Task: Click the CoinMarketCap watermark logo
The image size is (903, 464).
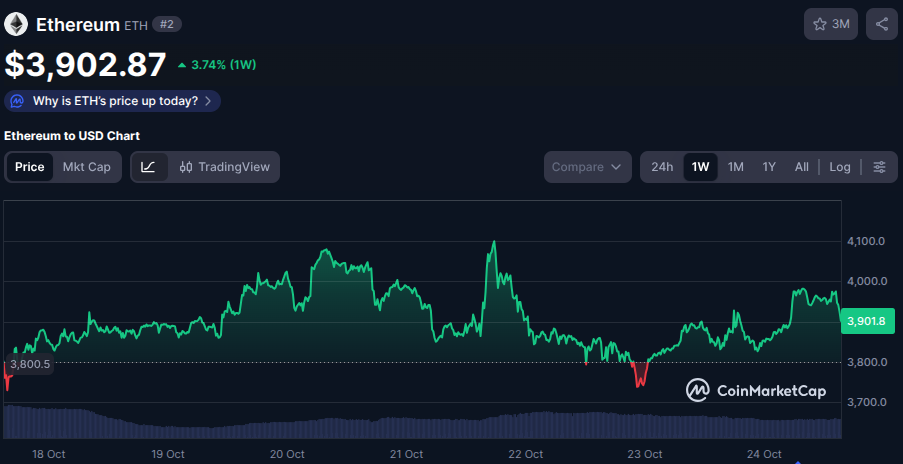Action: [756, 391]
